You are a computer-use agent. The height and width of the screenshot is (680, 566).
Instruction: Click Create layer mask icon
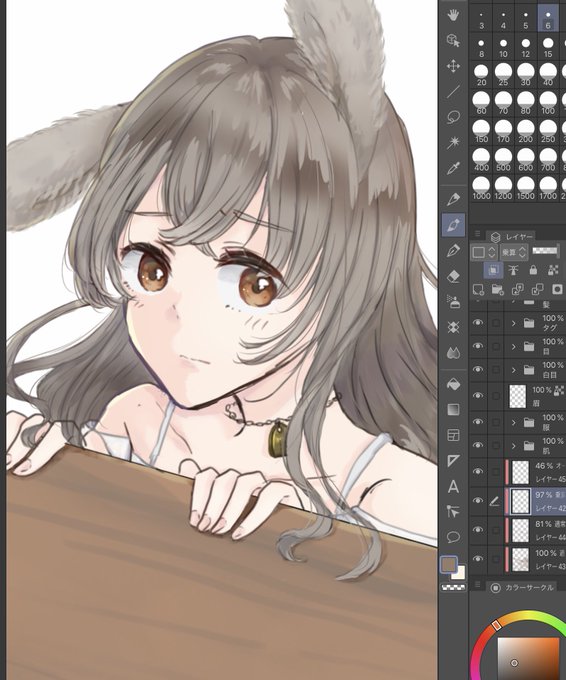557,289
